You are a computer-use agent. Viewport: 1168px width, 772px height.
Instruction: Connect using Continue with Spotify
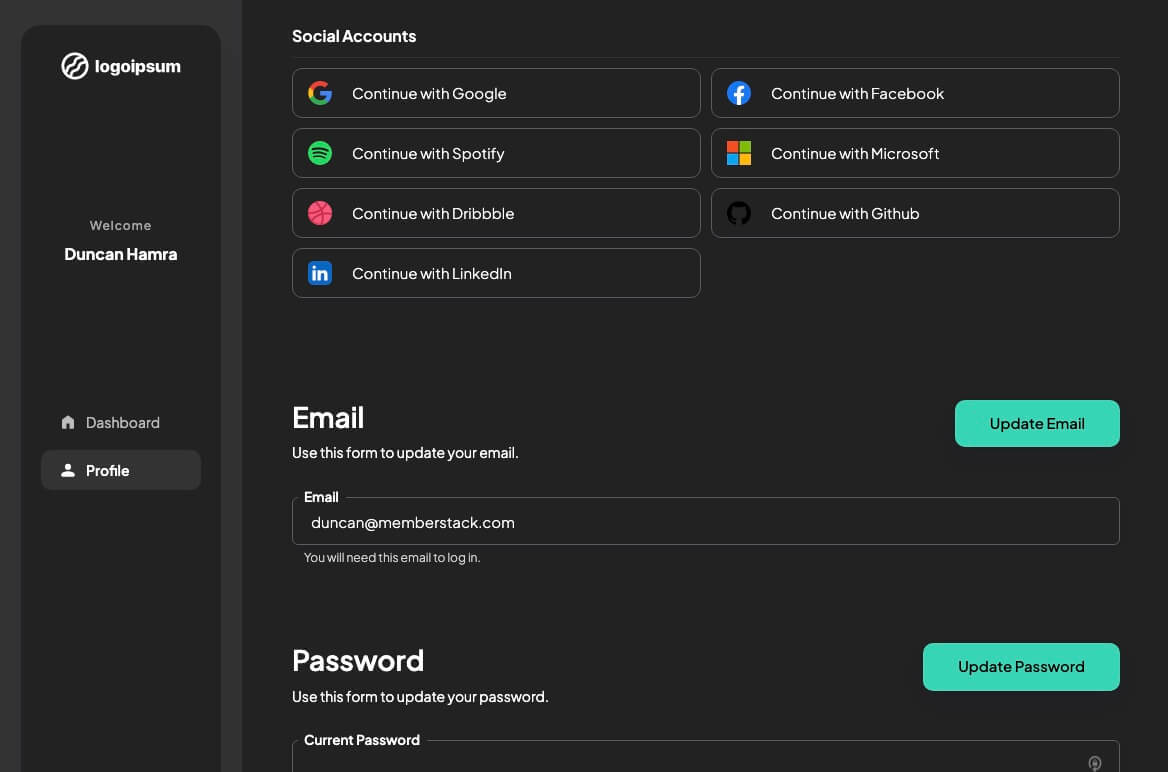[x=496, y=154]
